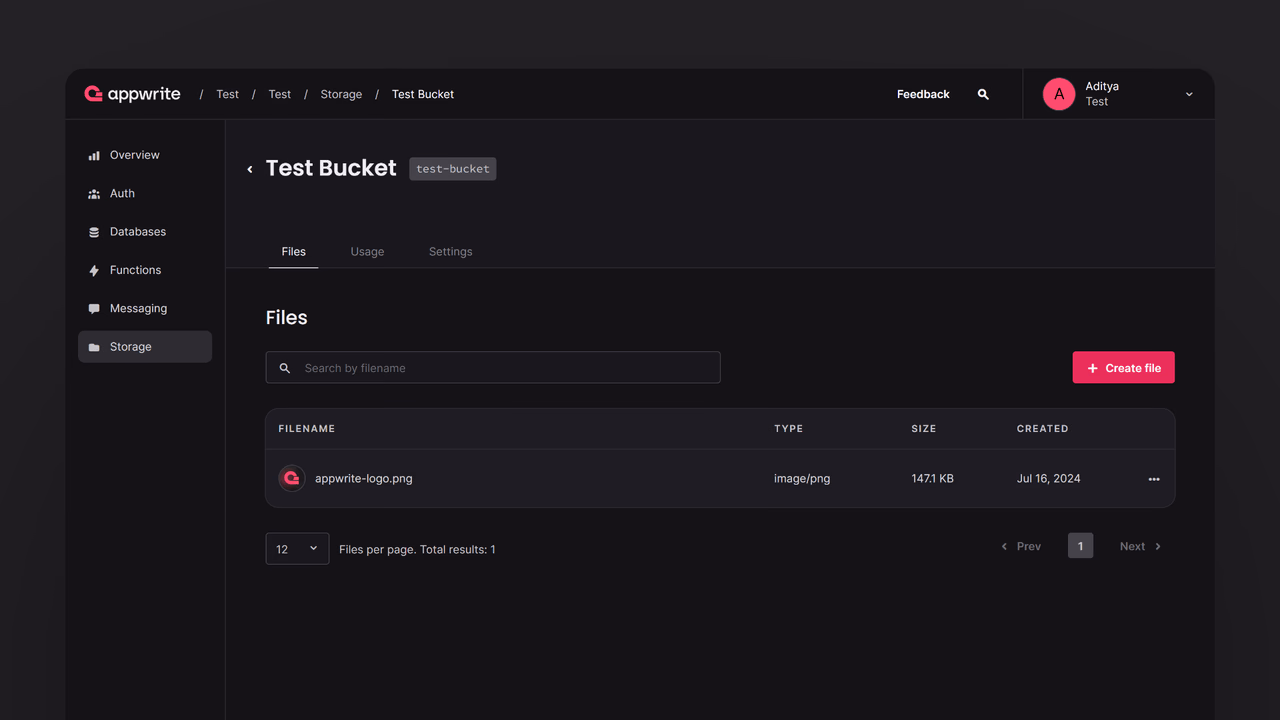The image size is (1280, 720).
Task: Click the image/png type cell
Action: click(x=802, y=479)
